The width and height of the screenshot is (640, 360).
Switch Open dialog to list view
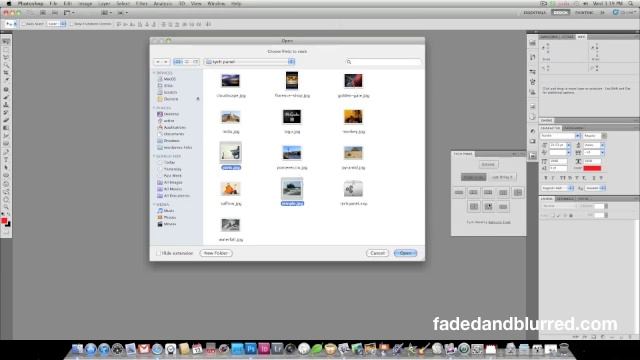[187, 62]
